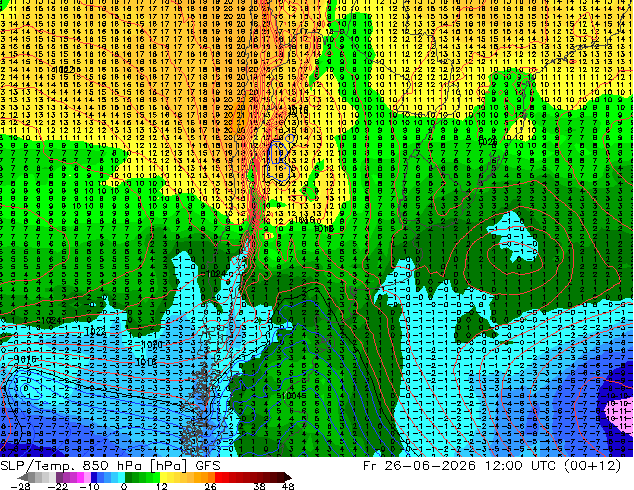Click the "38" label under color scale

259,486
